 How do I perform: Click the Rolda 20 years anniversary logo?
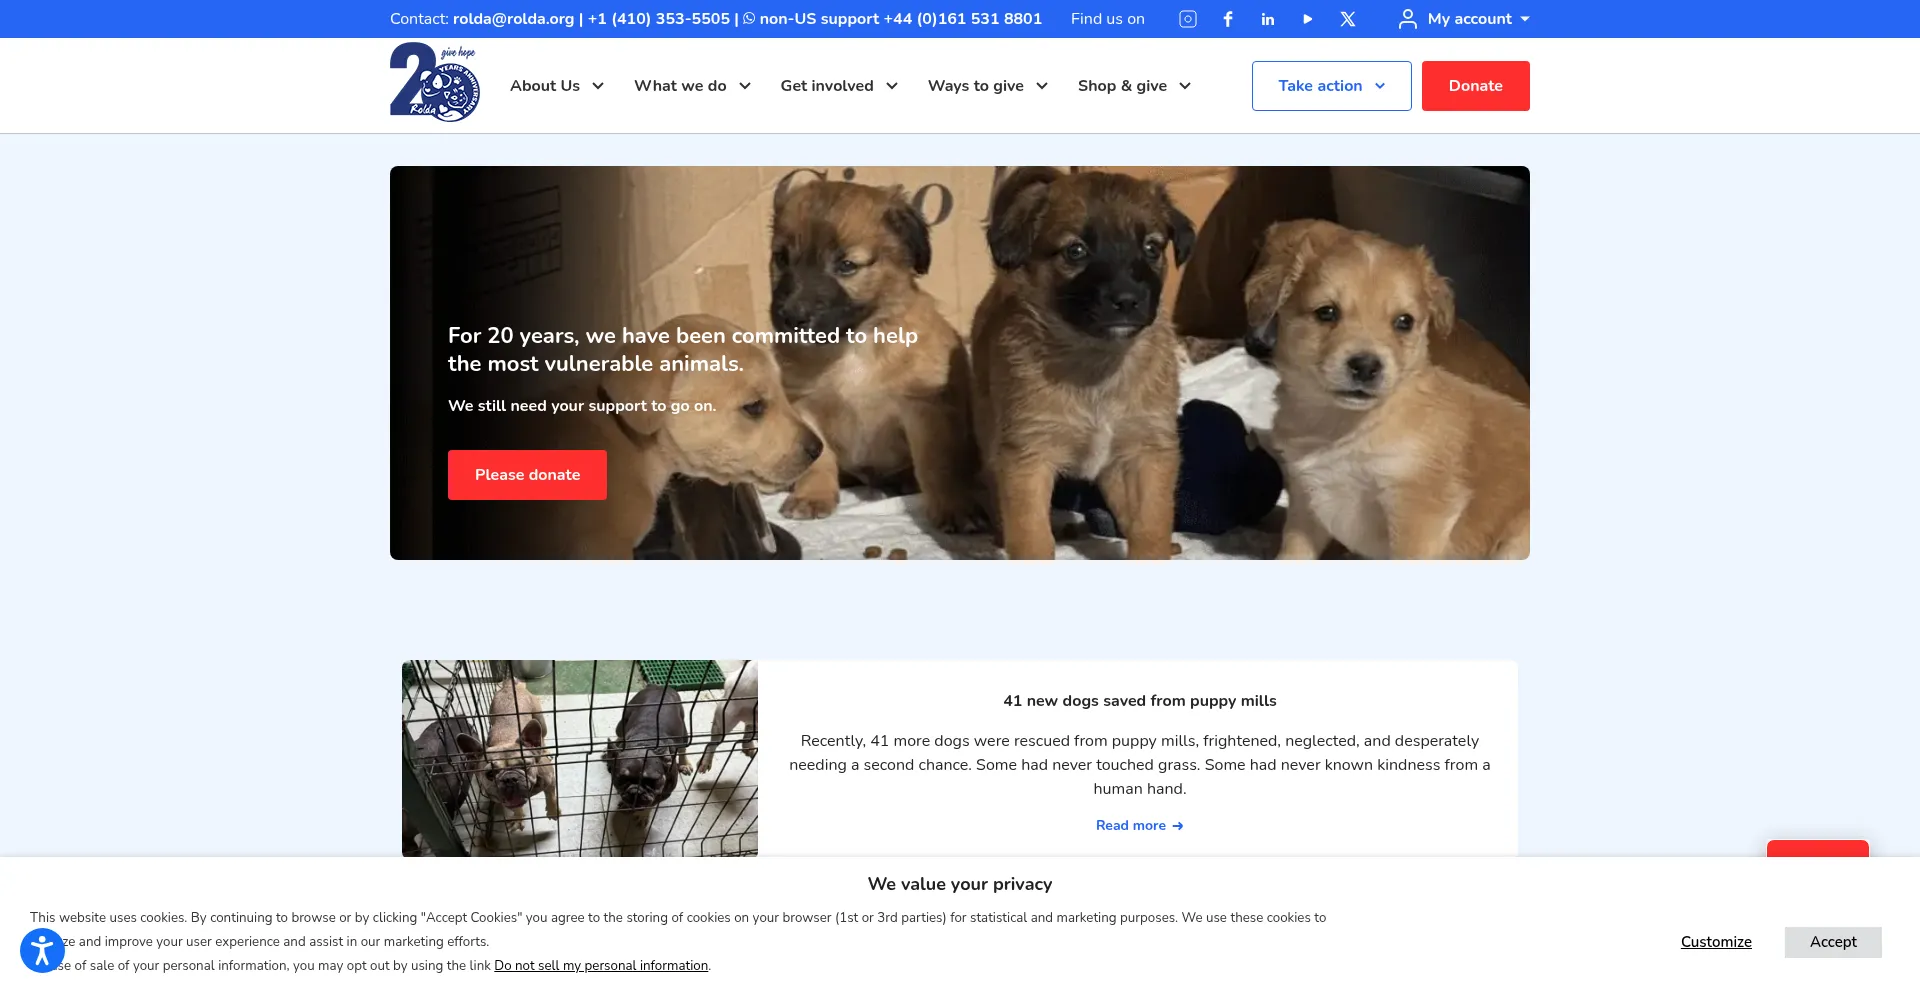(x=435, y=82)
